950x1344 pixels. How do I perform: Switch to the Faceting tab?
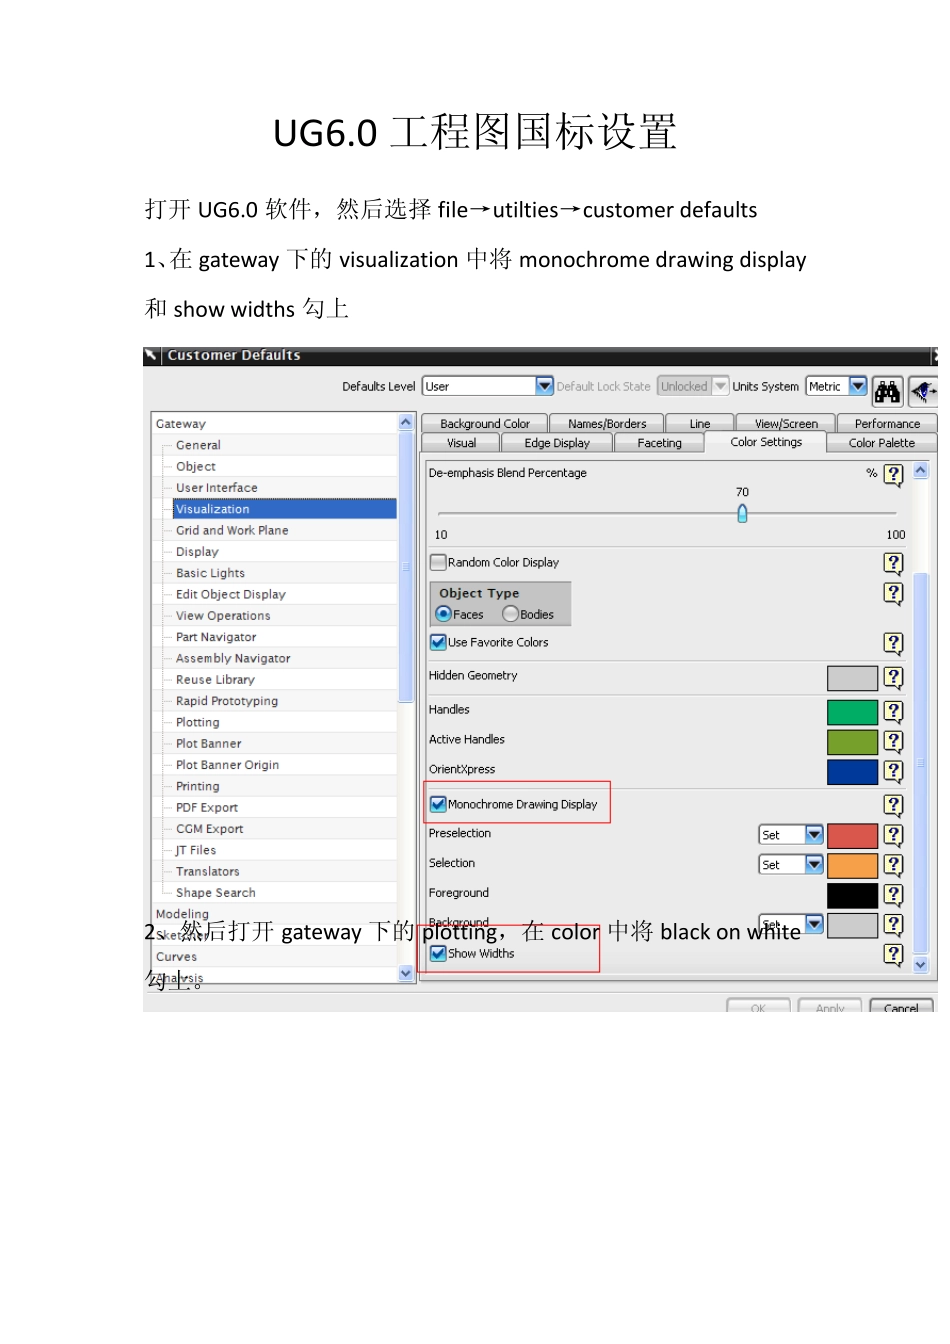660,443
